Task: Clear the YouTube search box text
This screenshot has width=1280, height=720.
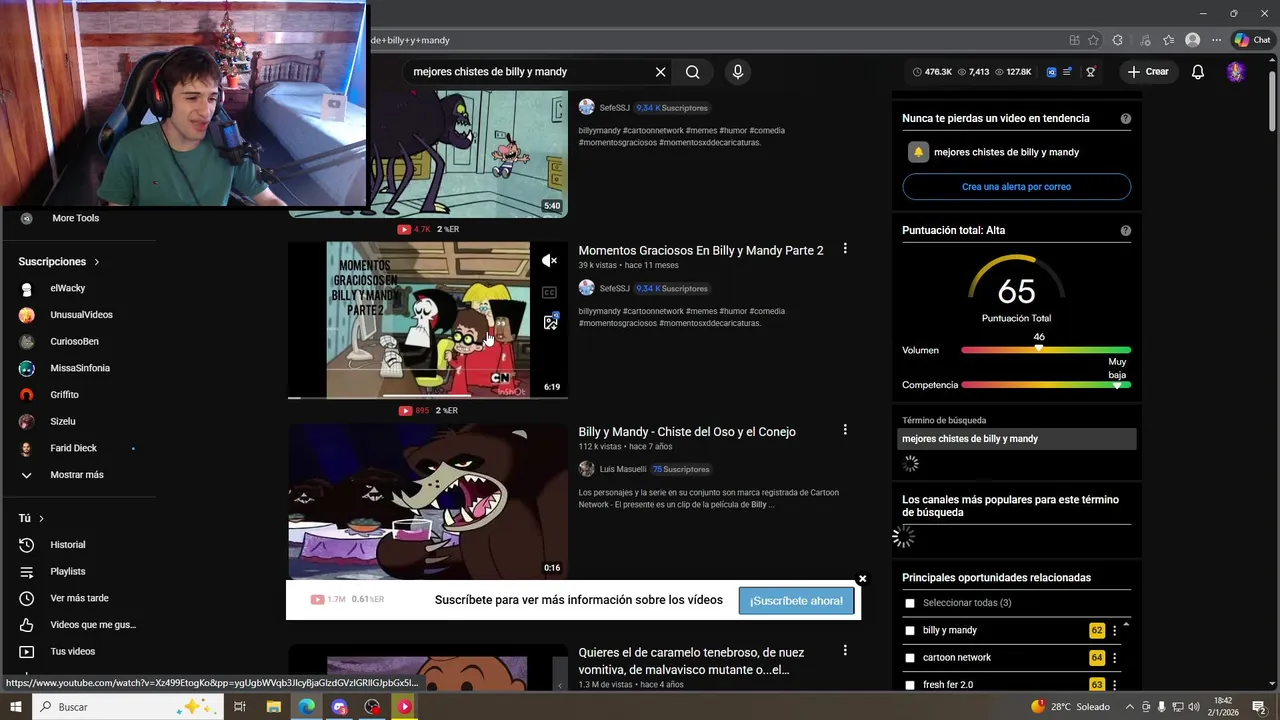Action: [x=660, y=72]
